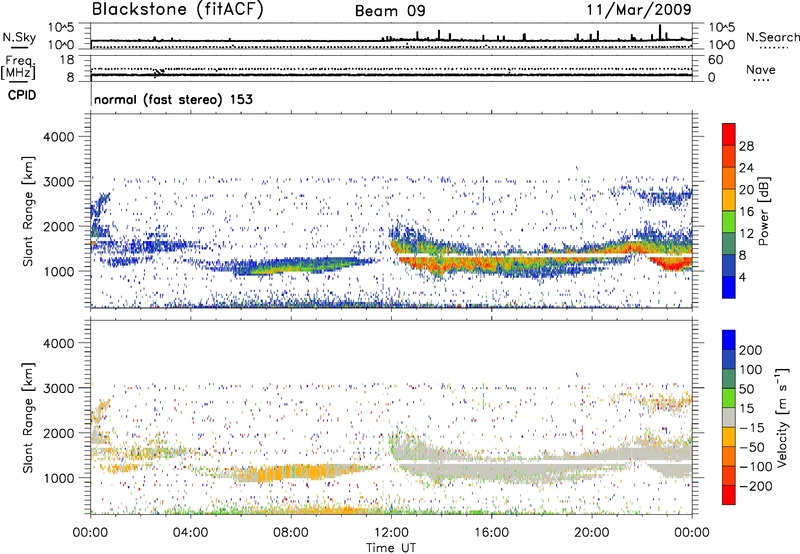Click the red top segment of the power color bar
Screen dimensions: 800x554
pos(729,135)
